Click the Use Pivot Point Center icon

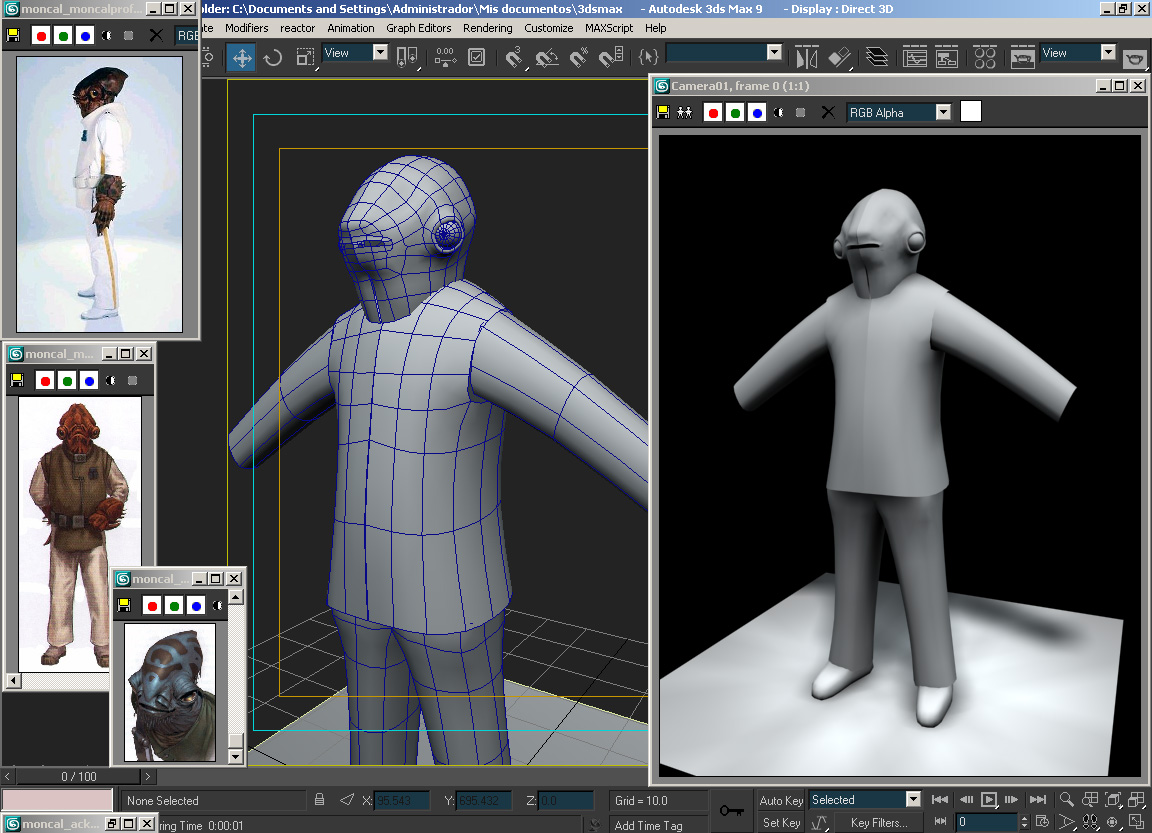[406, 57]
